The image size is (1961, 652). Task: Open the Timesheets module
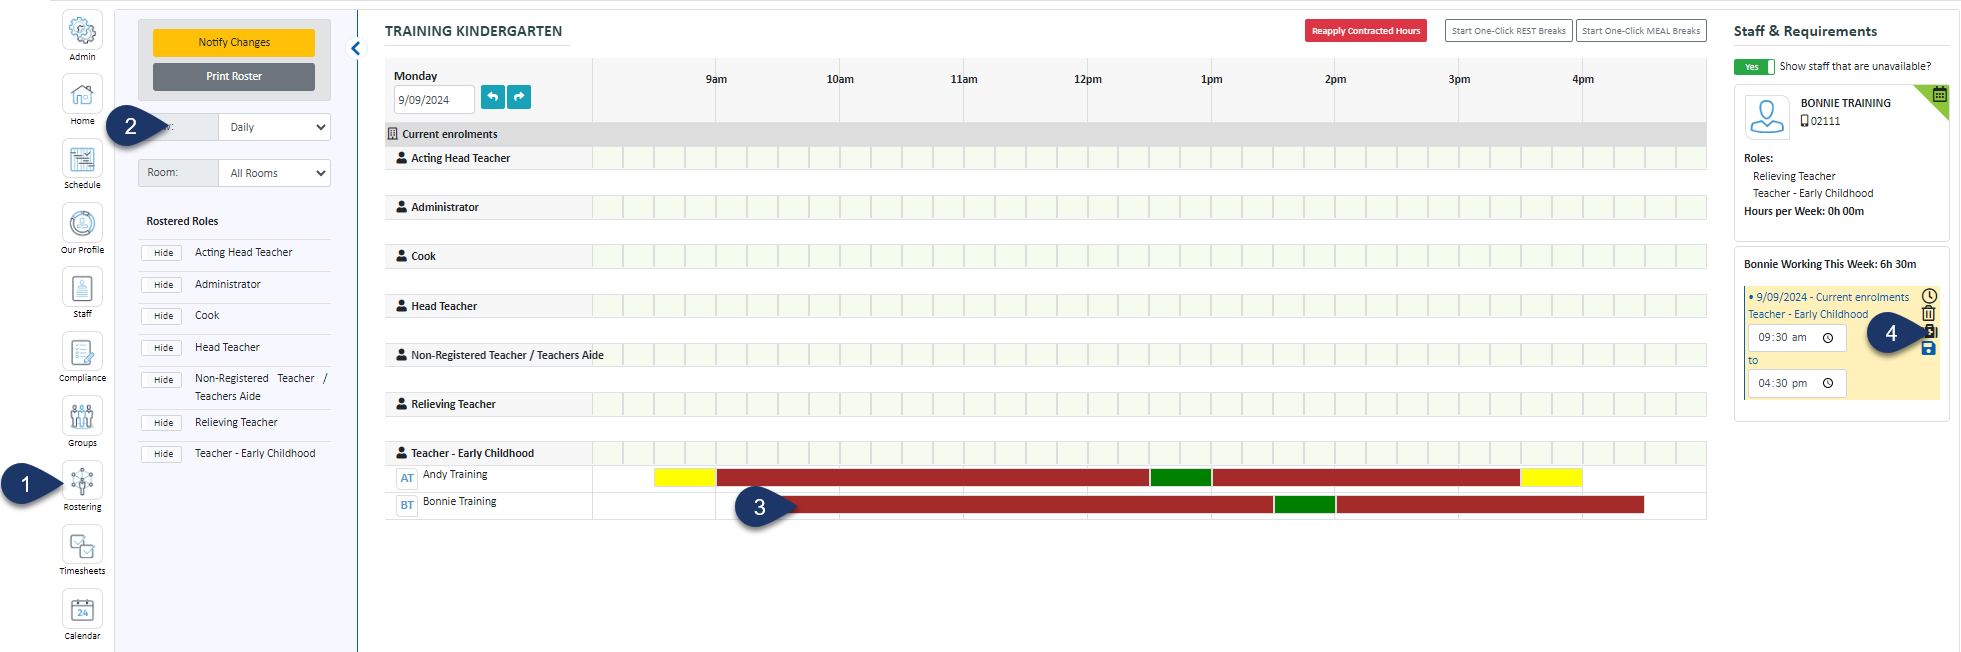point(82,545)
